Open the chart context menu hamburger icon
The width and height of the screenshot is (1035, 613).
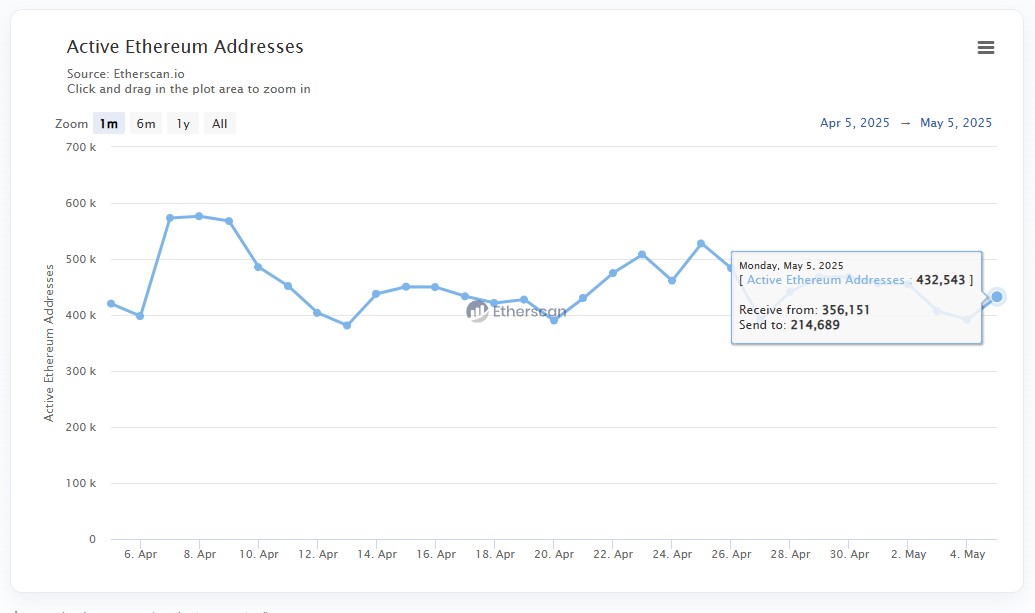[985, 48]
